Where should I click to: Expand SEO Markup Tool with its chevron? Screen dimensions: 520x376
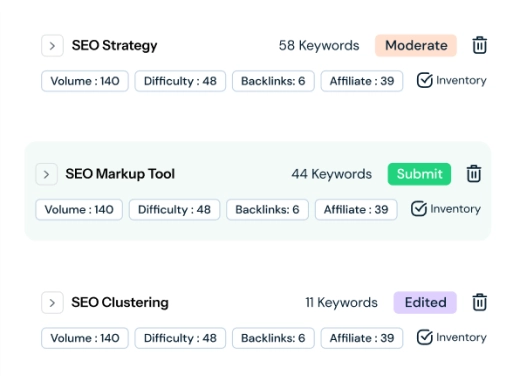(46, 174)
